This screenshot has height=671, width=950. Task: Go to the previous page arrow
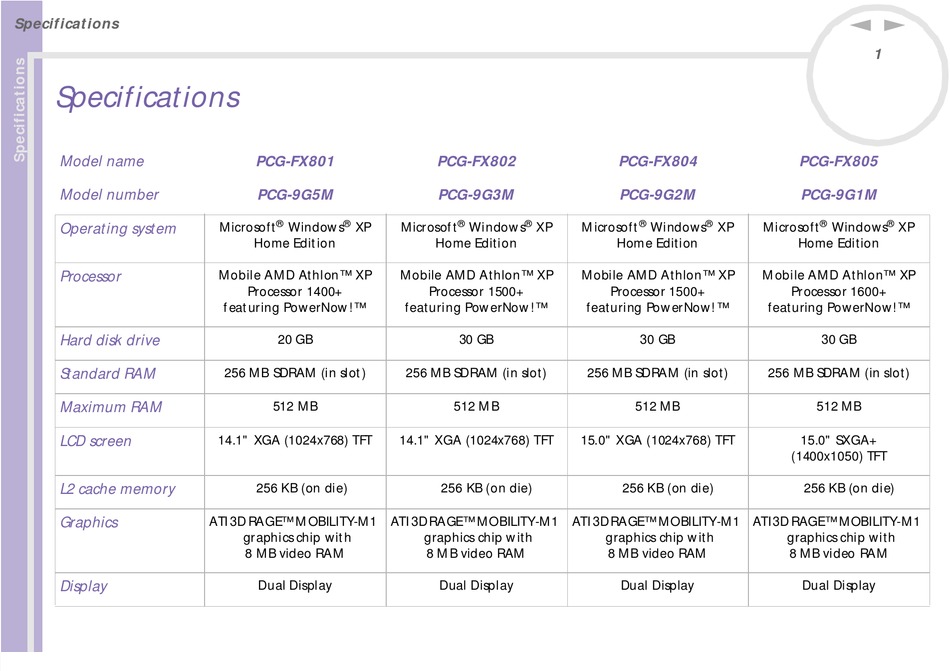click(x=861, y=25)
